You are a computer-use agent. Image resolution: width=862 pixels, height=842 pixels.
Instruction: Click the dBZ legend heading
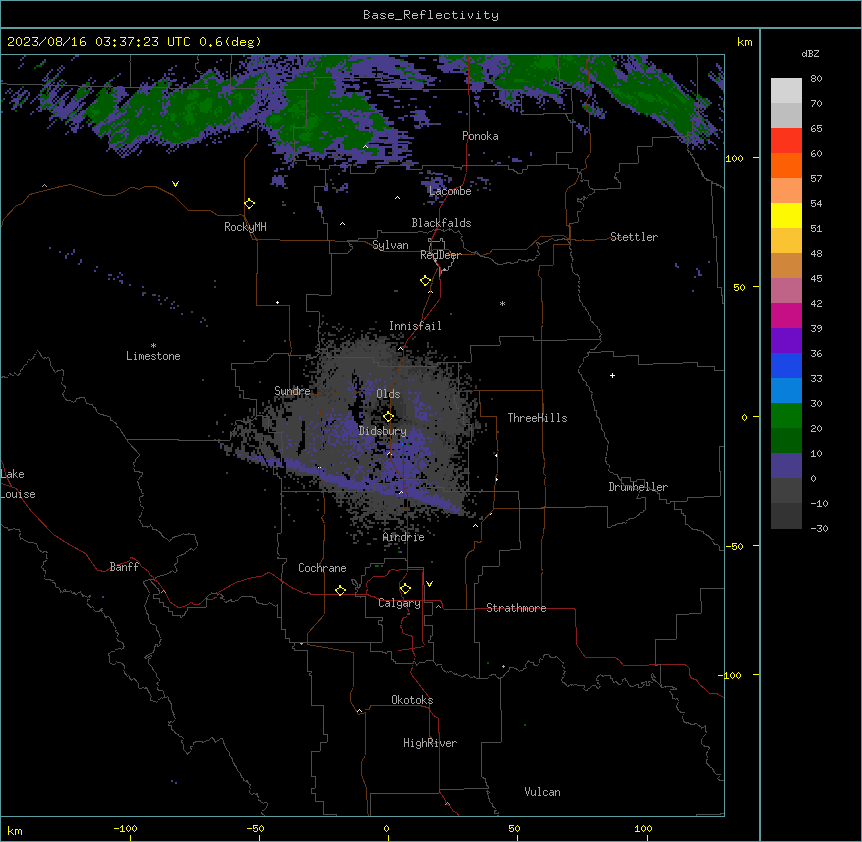(810, 54)
